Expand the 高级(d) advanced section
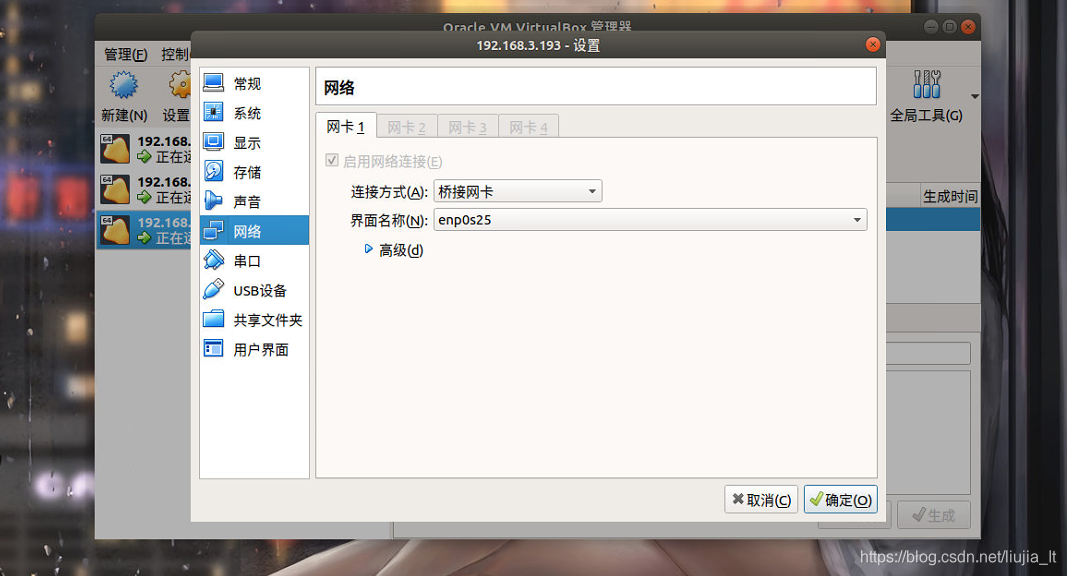Viewport: 1067px width, 576px height. (368, 249)
